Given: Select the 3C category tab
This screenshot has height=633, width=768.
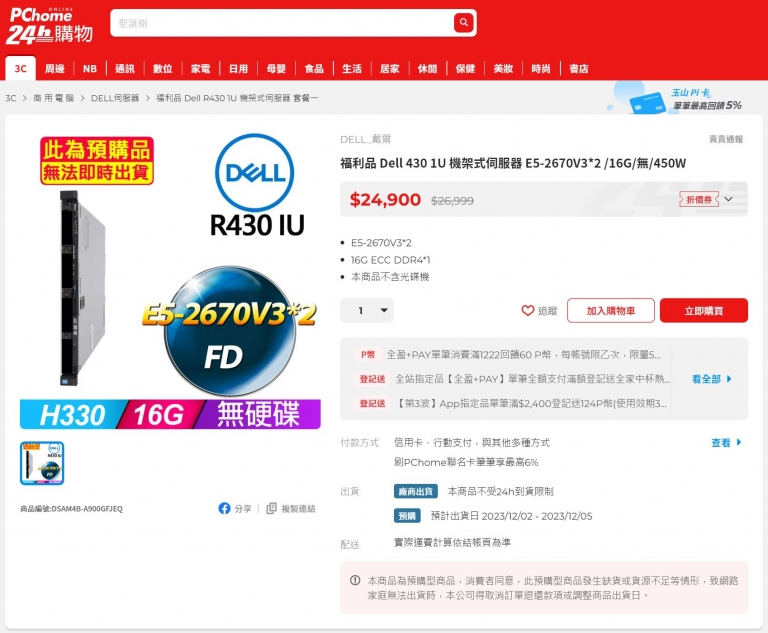Looking at the screenshot, I should pyautogui.click(x=21, y=68).
